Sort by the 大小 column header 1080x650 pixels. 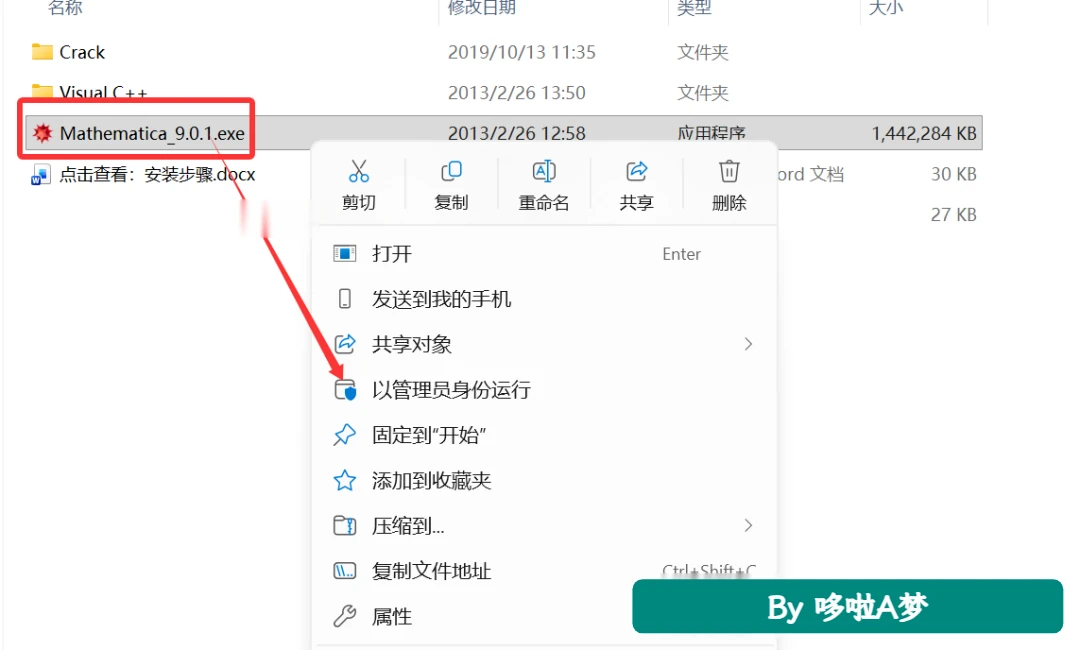(x=886, y=8)
